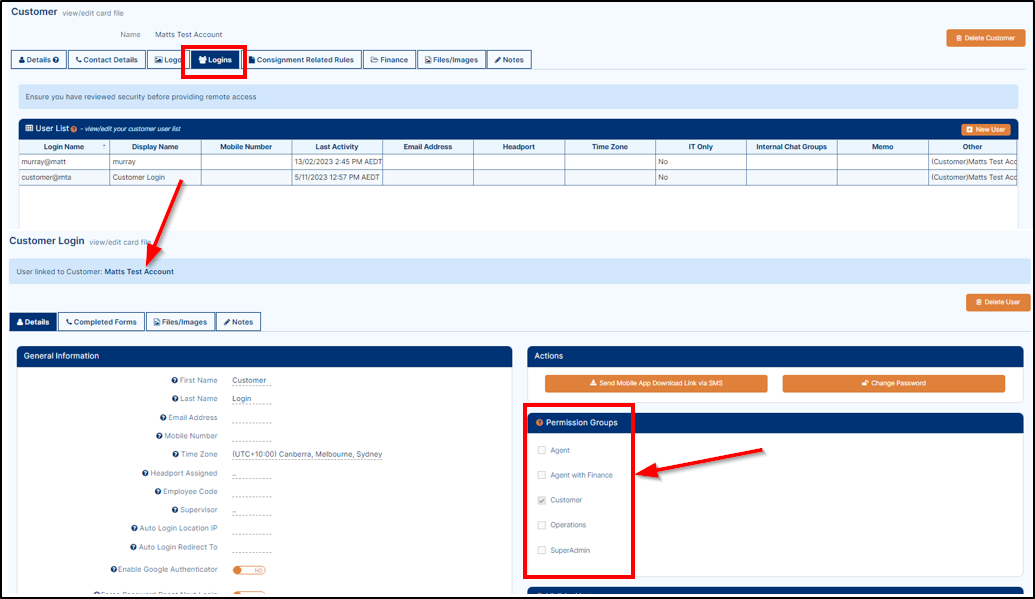
Task: Click the question mark icon on upper Details tab
Action: 56,60
